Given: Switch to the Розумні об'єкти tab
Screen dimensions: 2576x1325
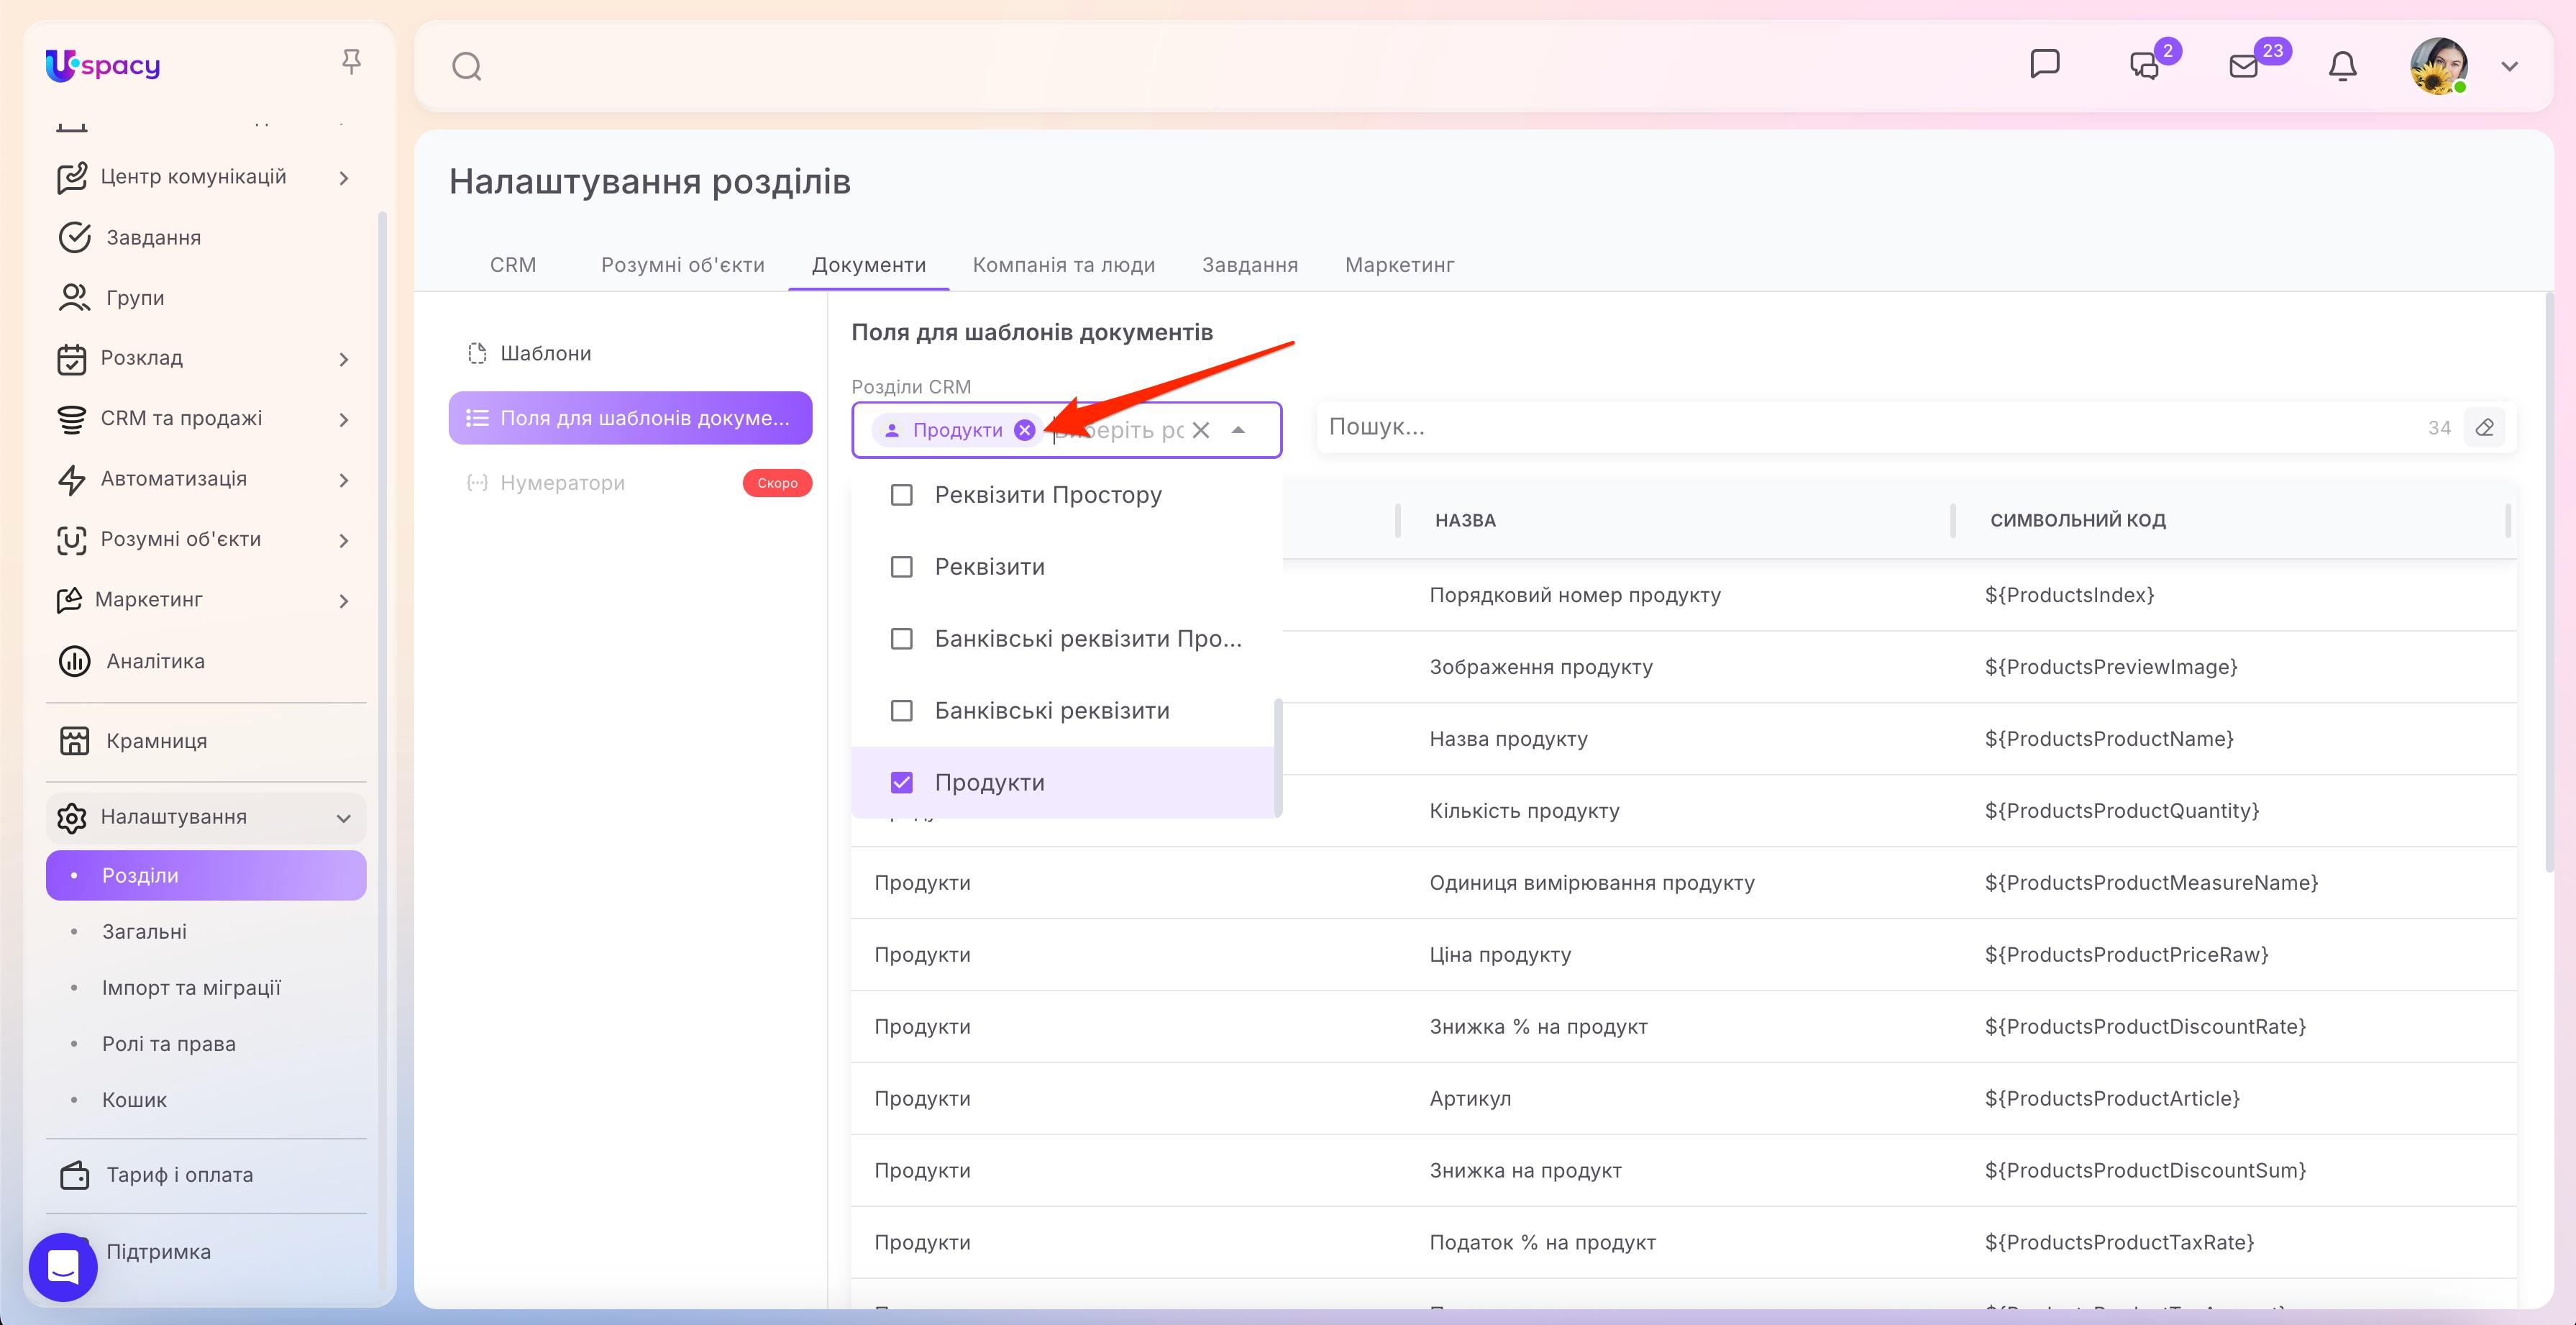Looking at the screenshot, I should click(x=683, y=265).
